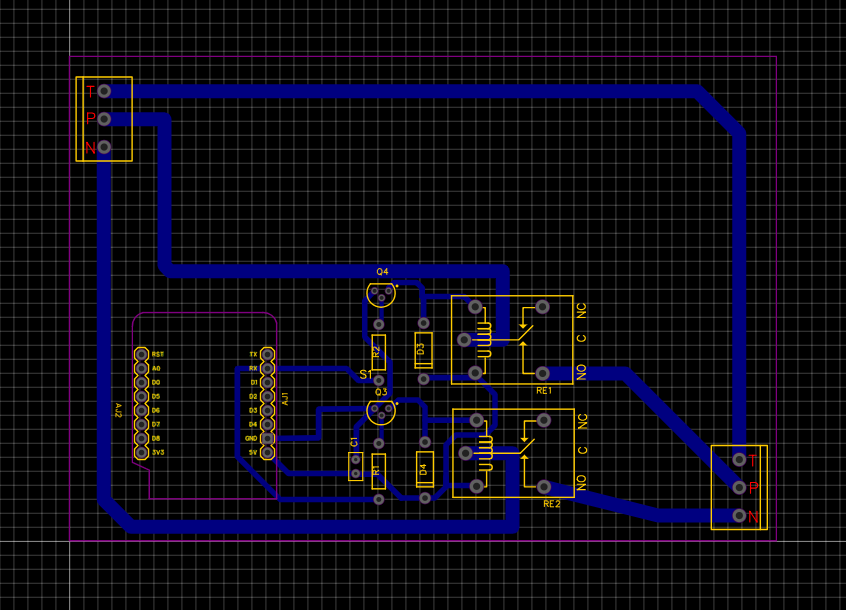
Task: Select the C1 capacitor footprint
Action: (x=356, y=467)
